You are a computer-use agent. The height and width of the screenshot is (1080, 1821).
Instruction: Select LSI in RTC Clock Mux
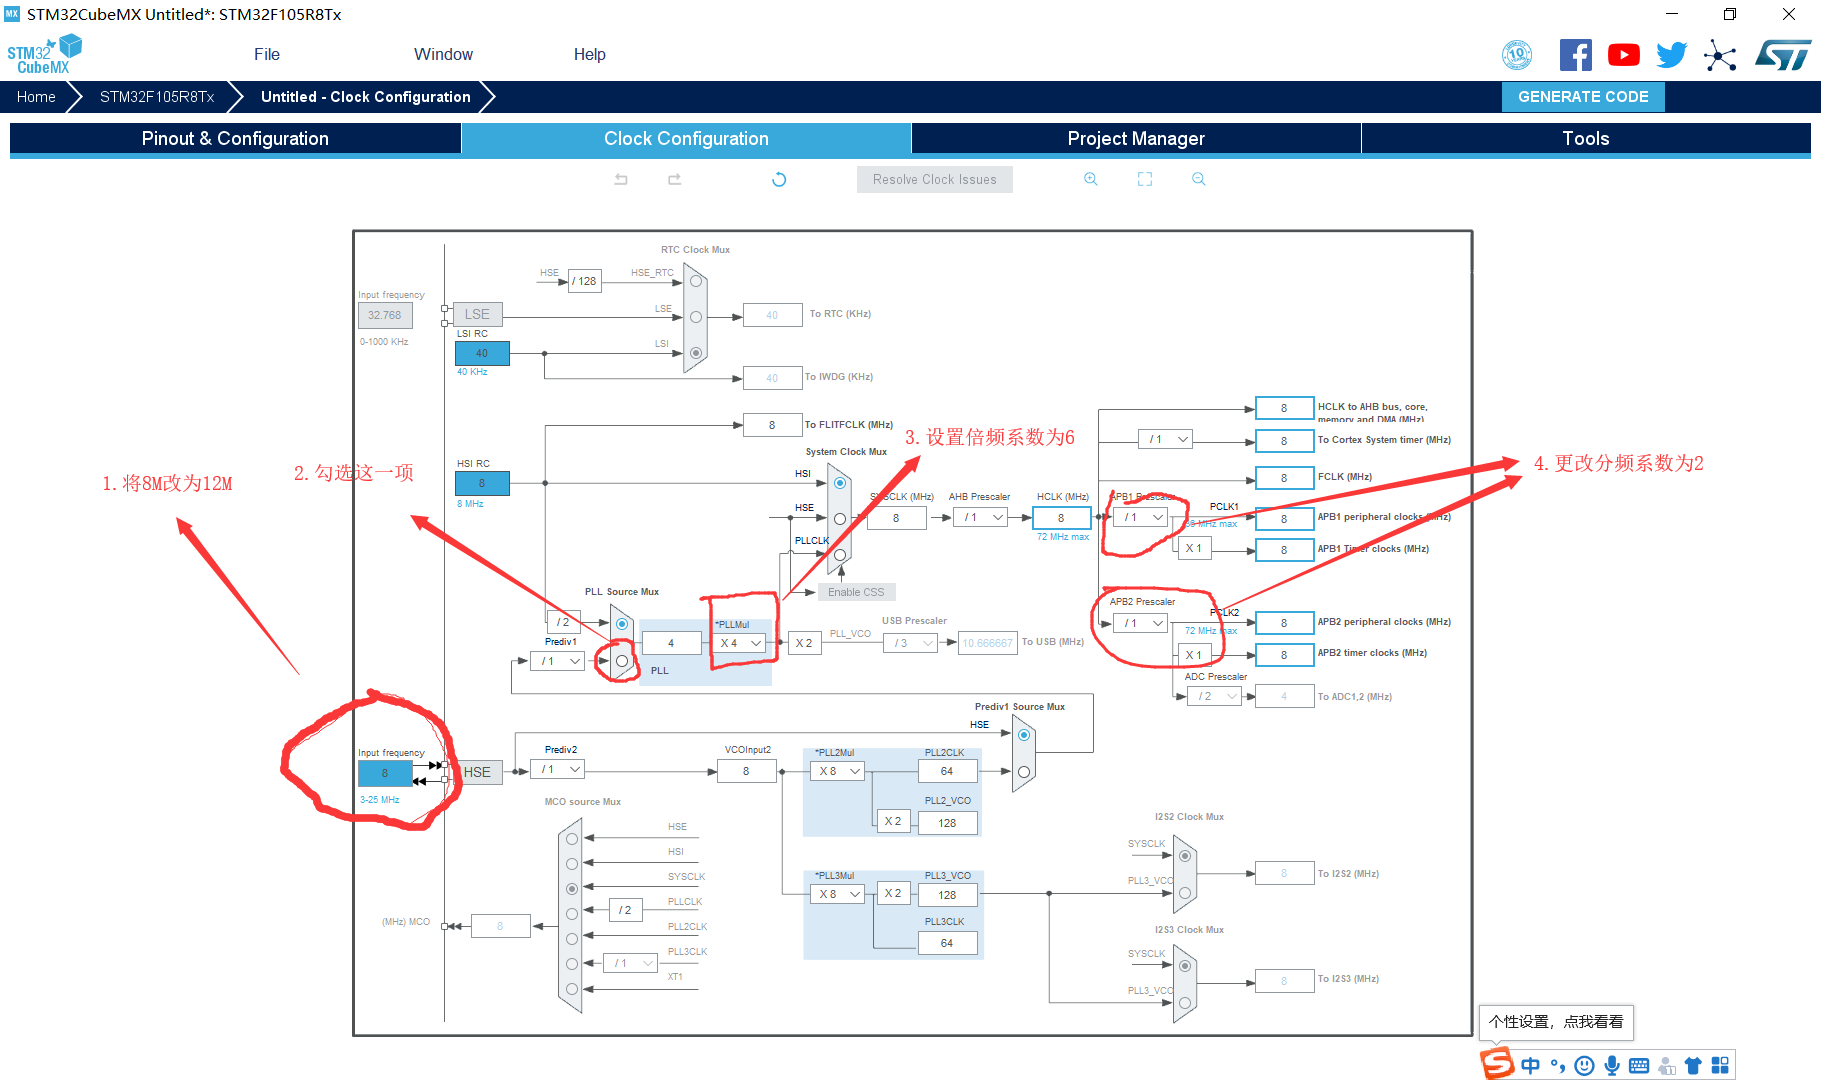(696, 353)
